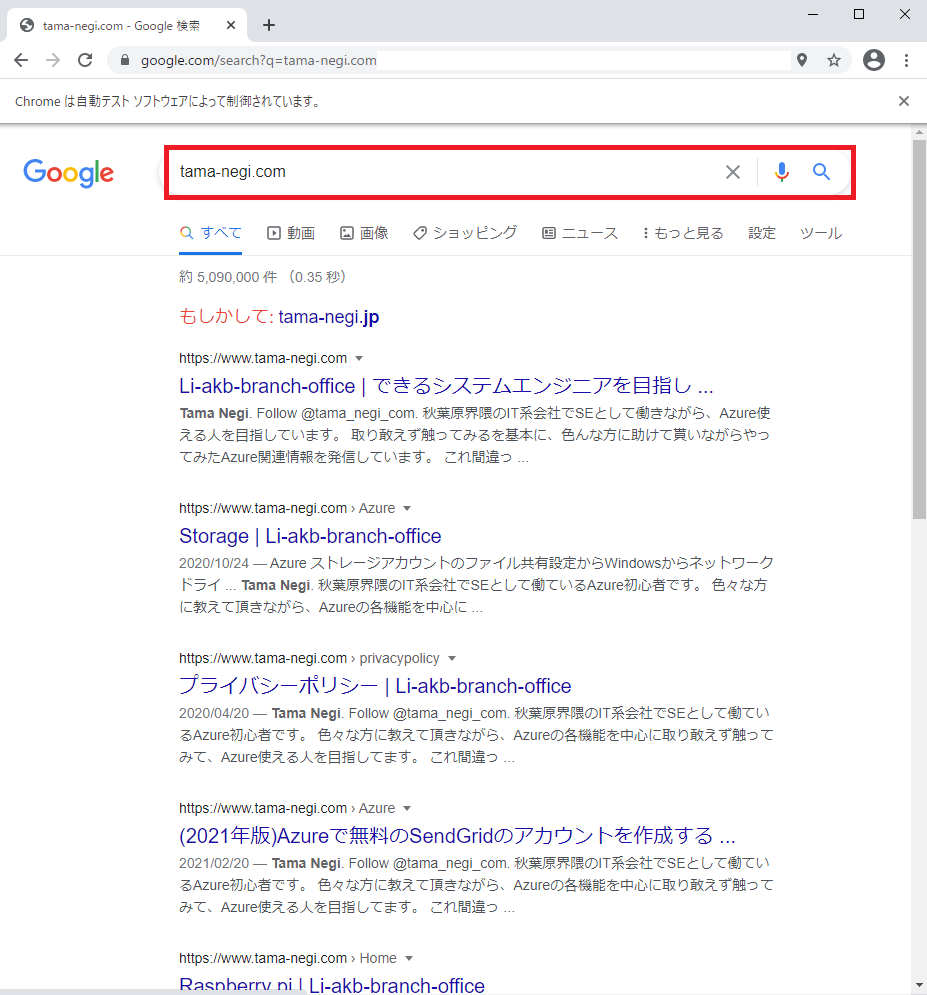Open the Raspberry pi result link

click(332, 985)
